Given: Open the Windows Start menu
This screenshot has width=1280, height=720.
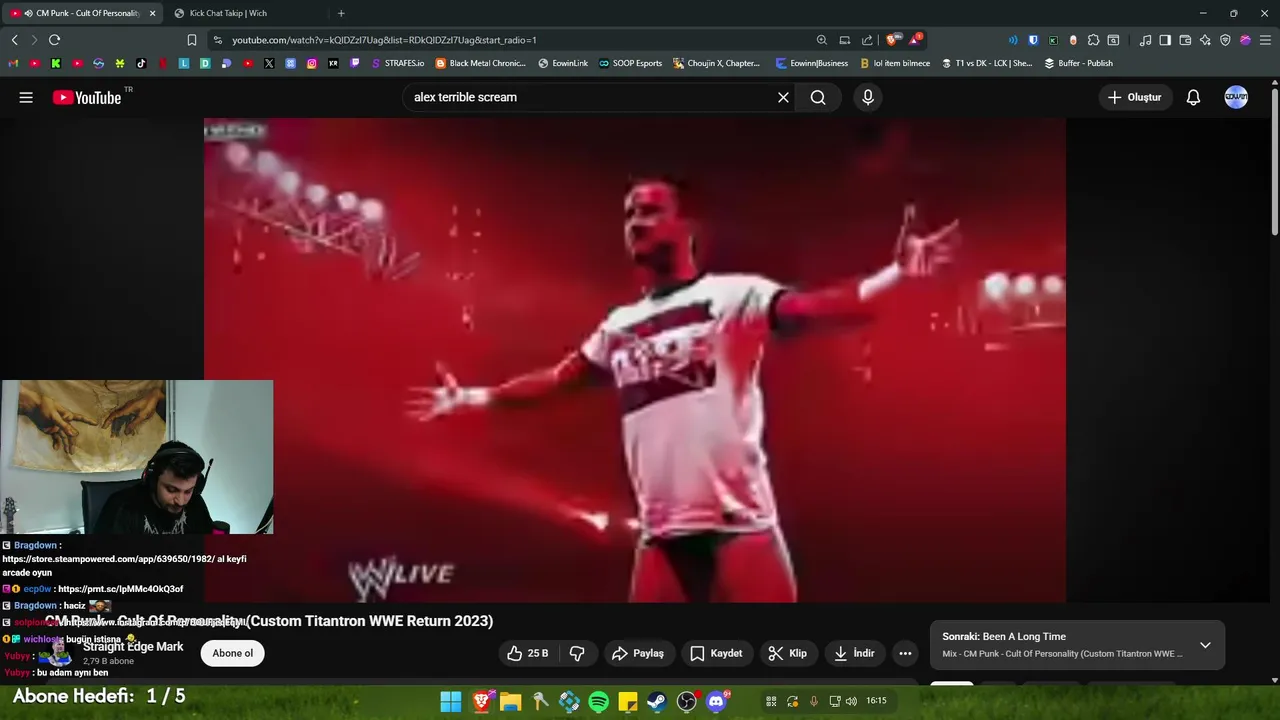Looking at the screenshot, I should click(451, 701).
